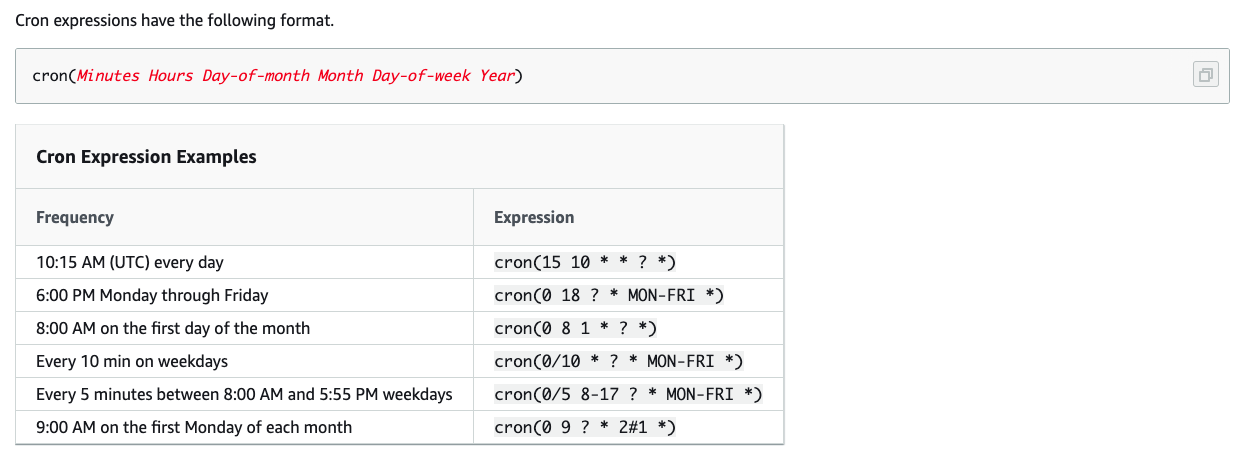Screen dimensions: 1249x458
Task: Click the cron(15 10 * * ? *) expression
Action: click(585, 263)
